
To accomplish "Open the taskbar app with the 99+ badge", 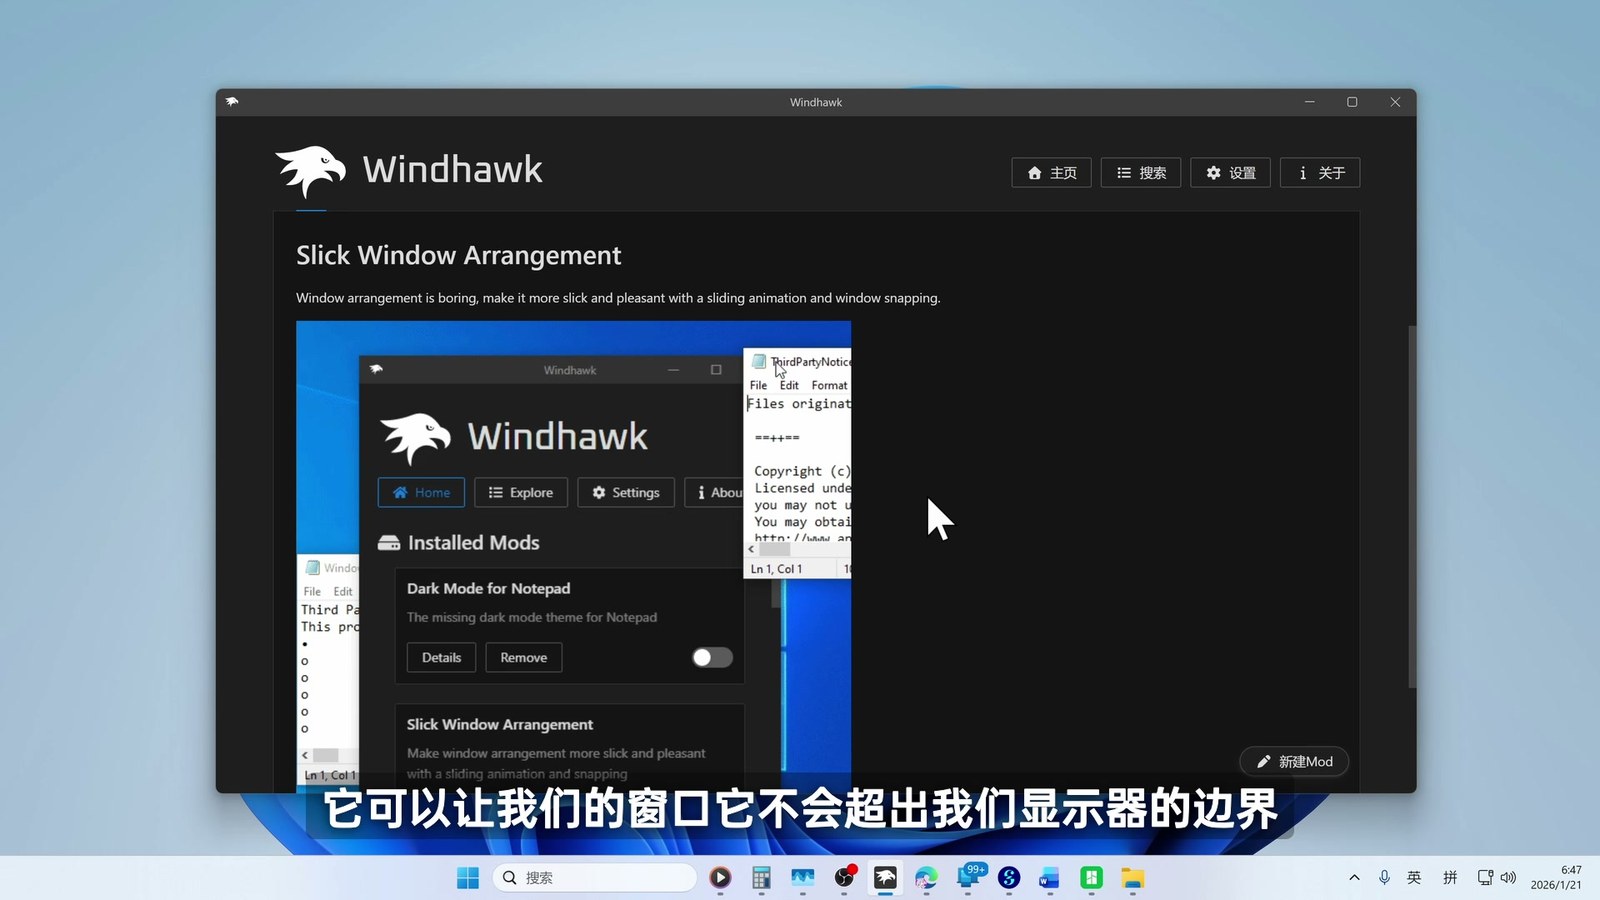I will point(969,877).
